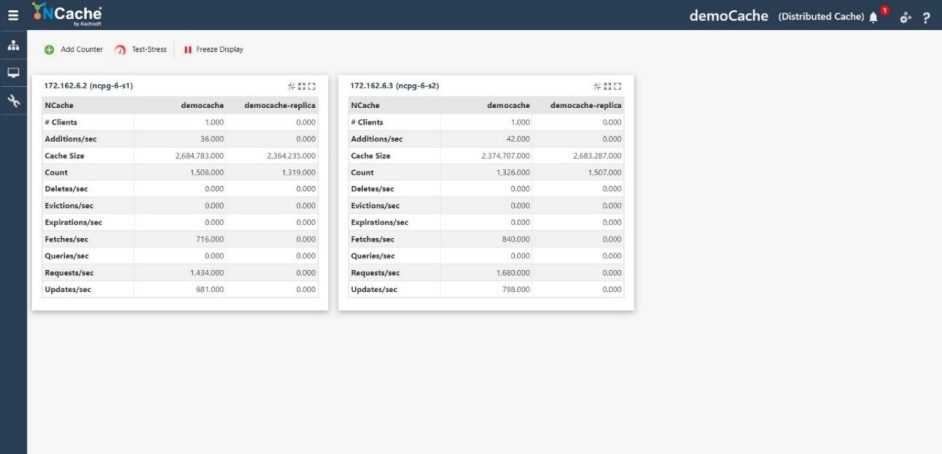Select the Updates/sec row in the 172.162.6.2 panel
Viewport: 942px width, 454px height.
[180, 289]
